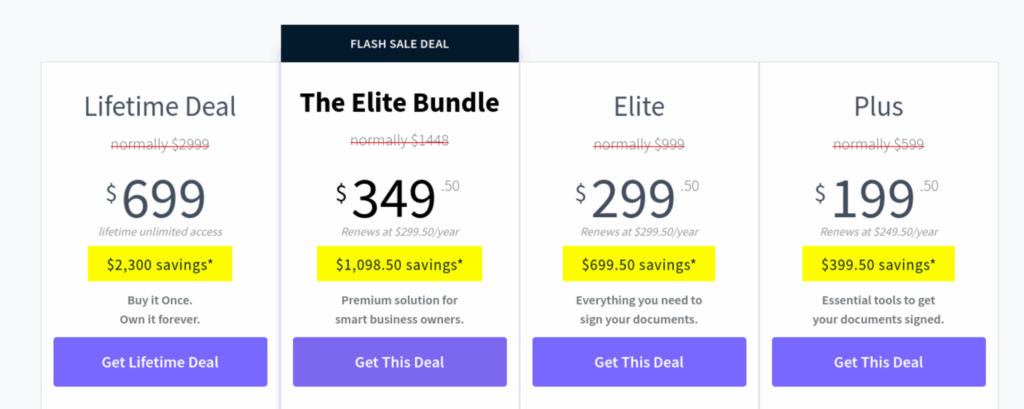Click the $699.50 savings yellow badge
The width and height of the screenshot is (1024, 409).
click(639, 264)
